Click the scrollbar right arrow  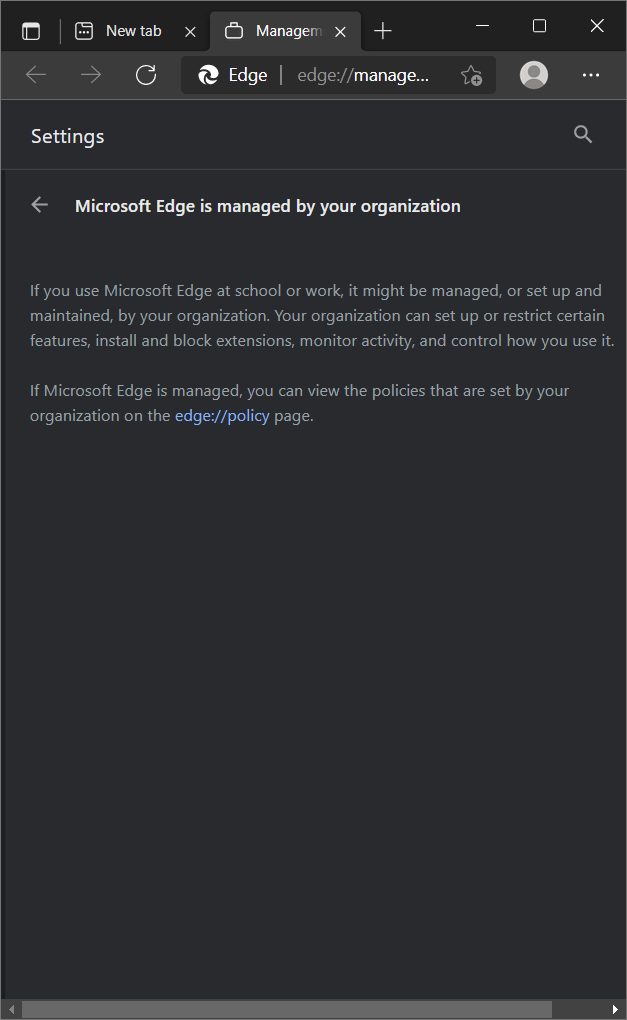616,1009
